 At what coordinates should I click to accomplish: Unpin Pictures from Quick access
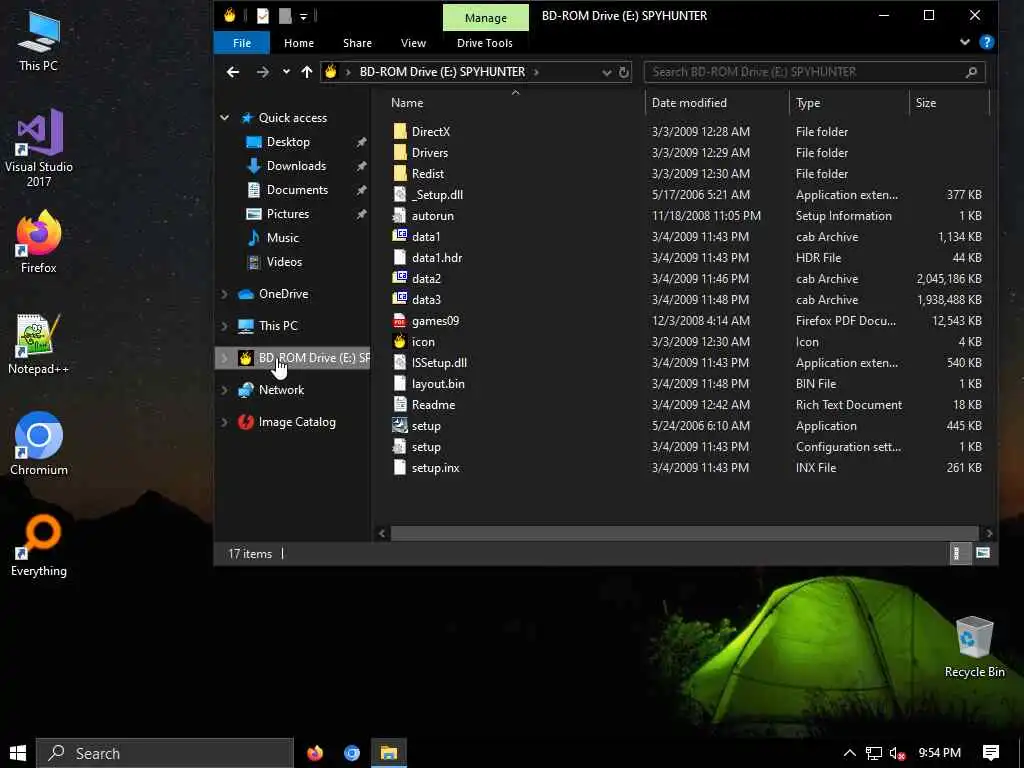361,214
